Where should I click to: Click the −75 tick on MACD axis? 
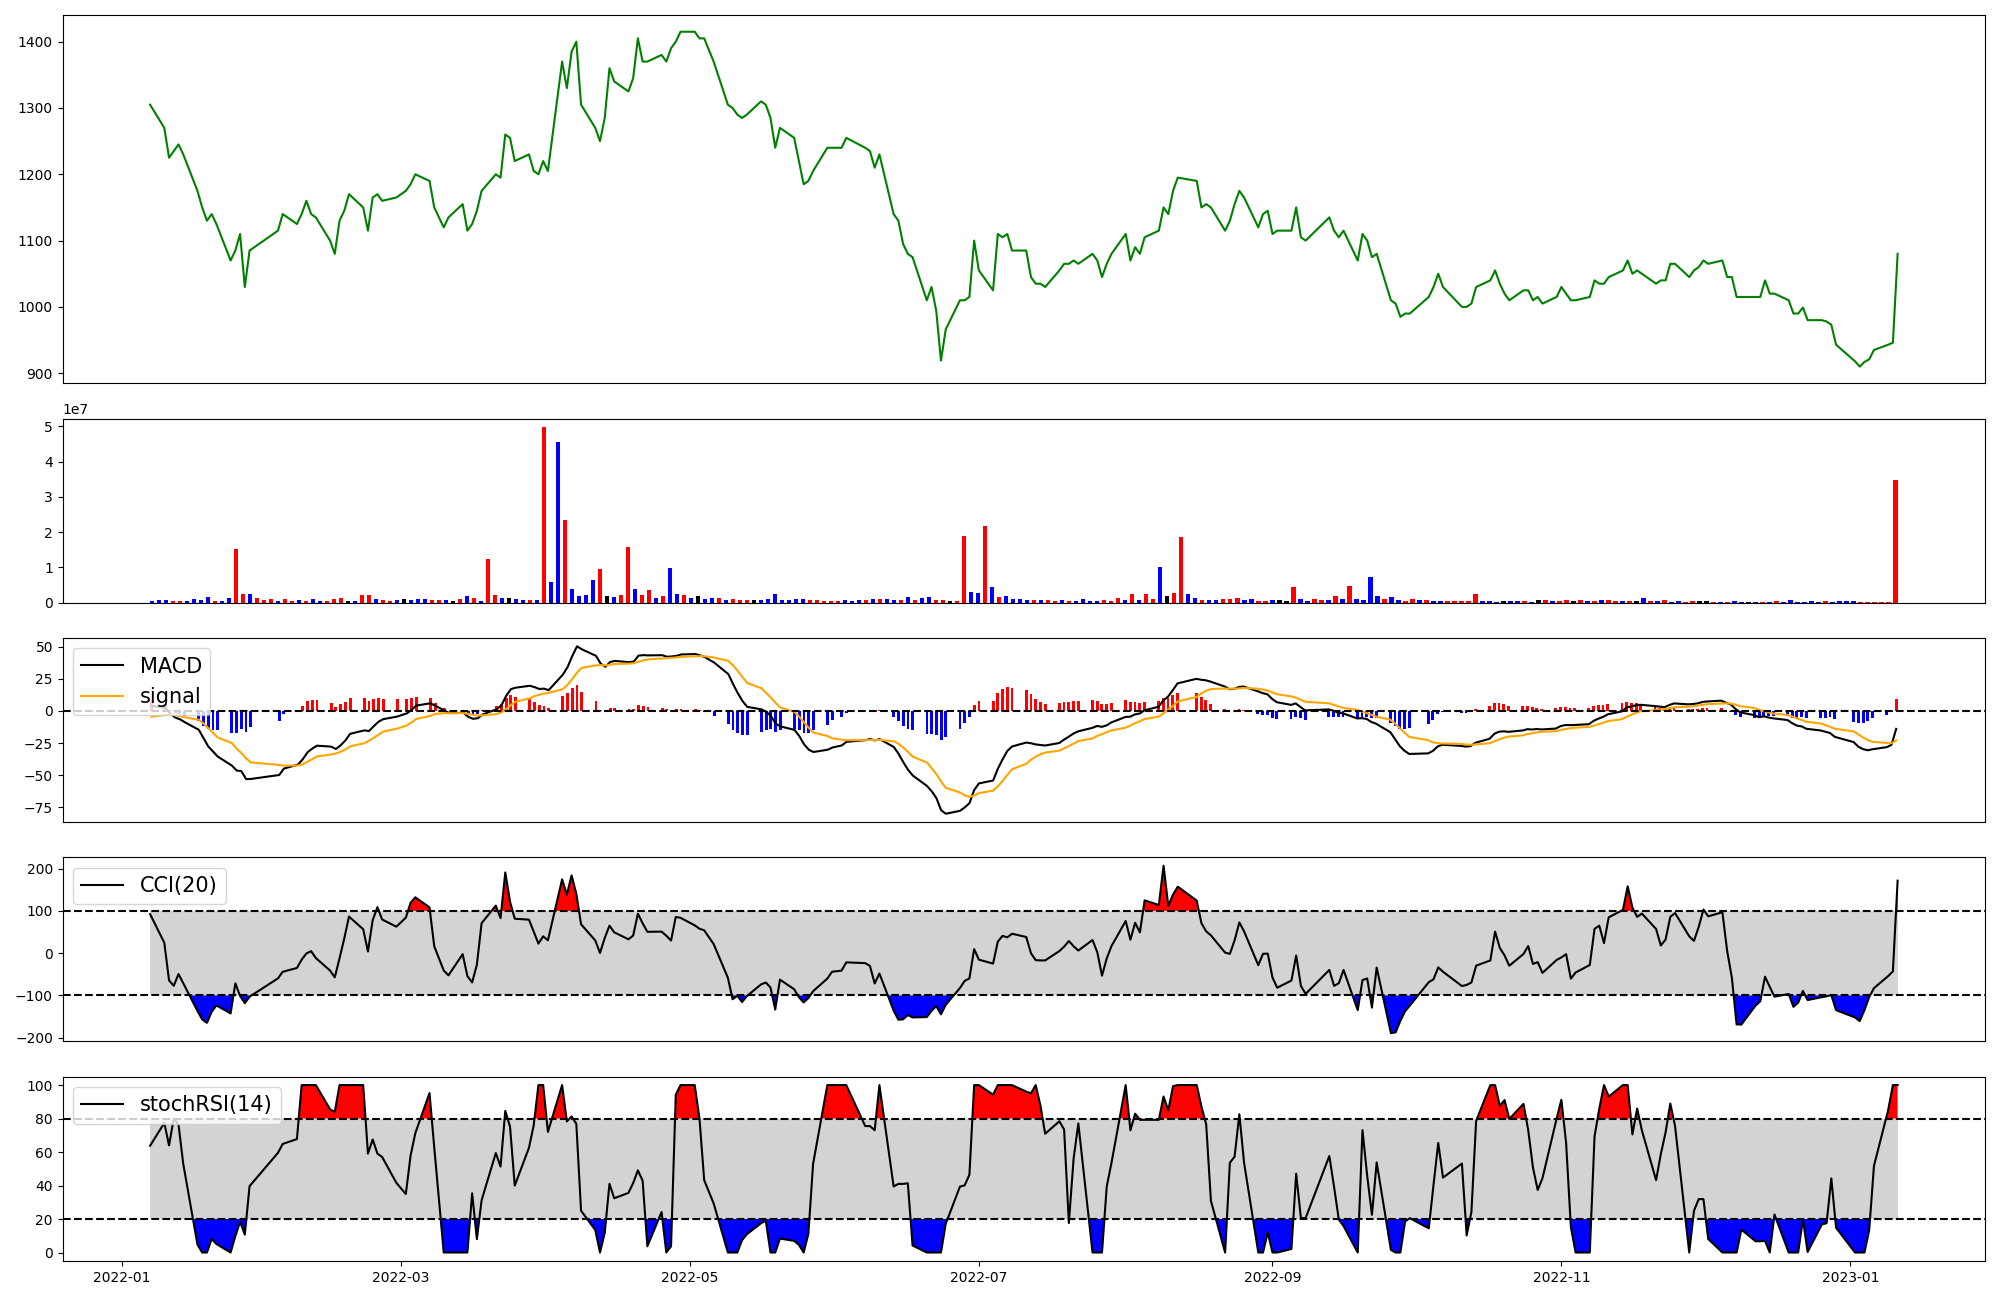click(x=36, y=808)
